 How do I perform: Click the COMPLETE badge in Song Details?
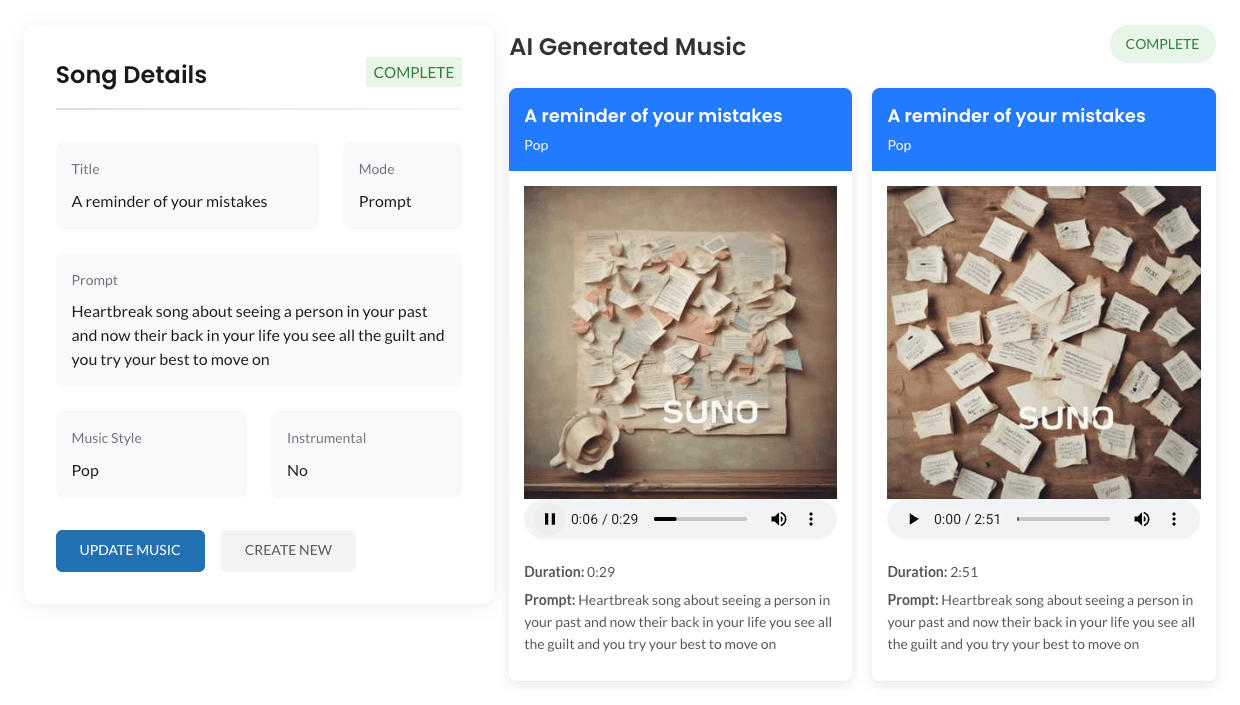[x=413, y=72]
